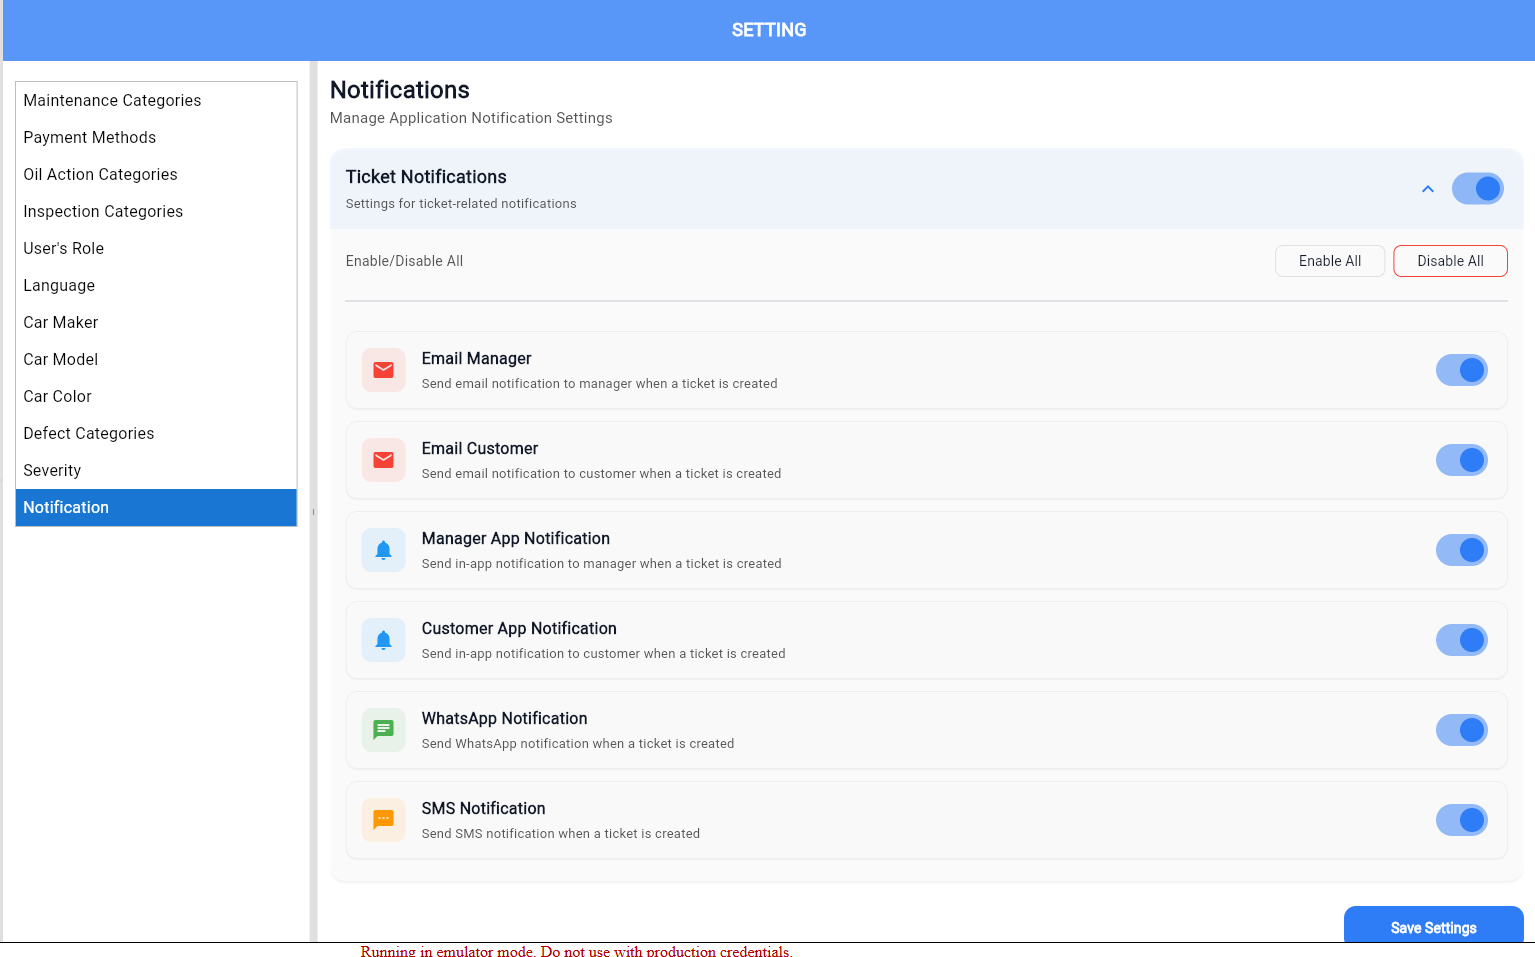Viewport: 1535px width, 957px height.
Task: Click the WhatsApp Notification chat icon
Action: [383, 730]
